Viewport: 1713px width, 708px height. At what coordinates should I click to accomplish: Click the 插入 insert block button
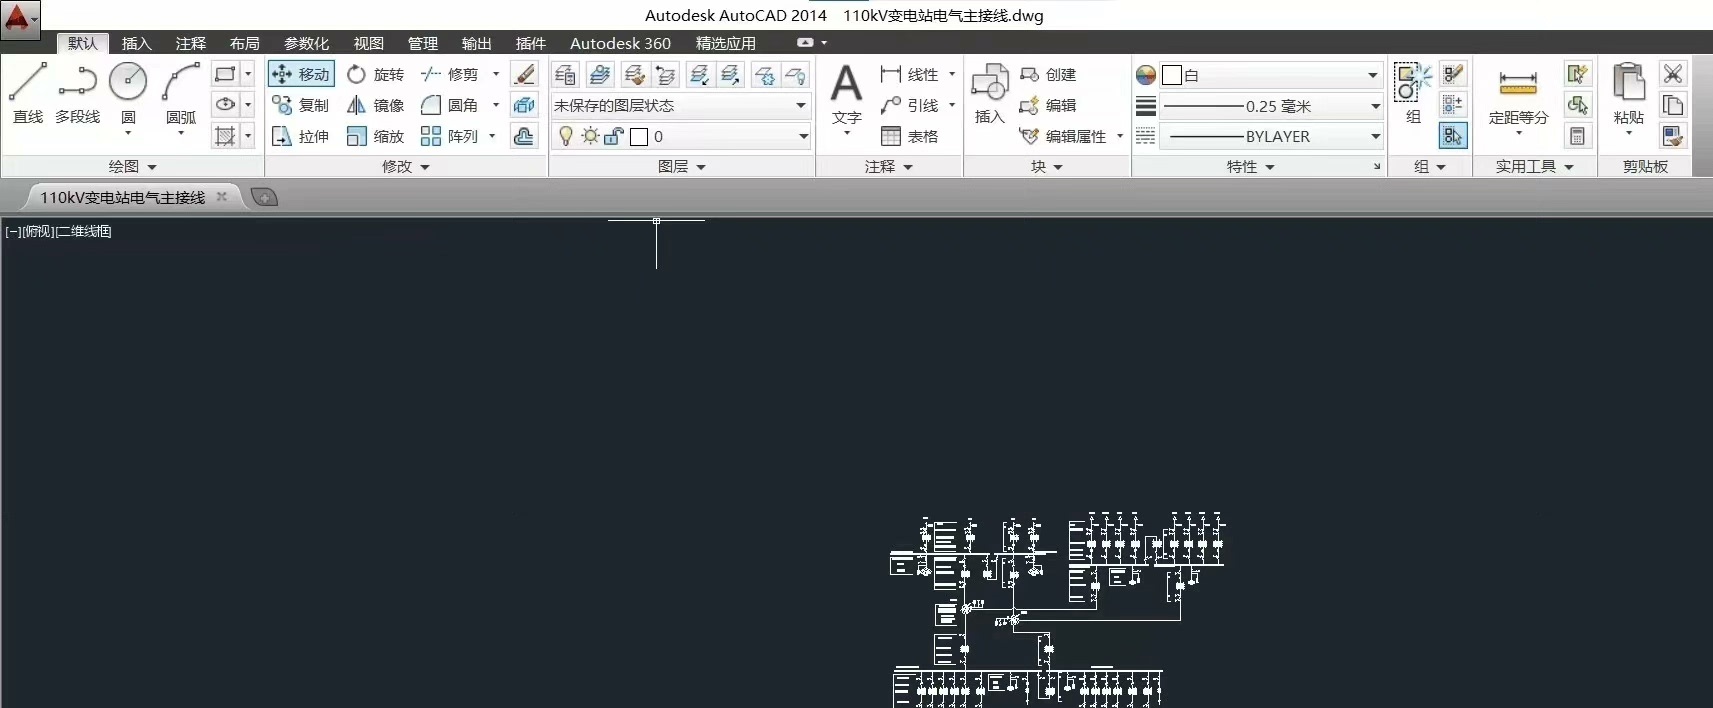pos(989,94)
